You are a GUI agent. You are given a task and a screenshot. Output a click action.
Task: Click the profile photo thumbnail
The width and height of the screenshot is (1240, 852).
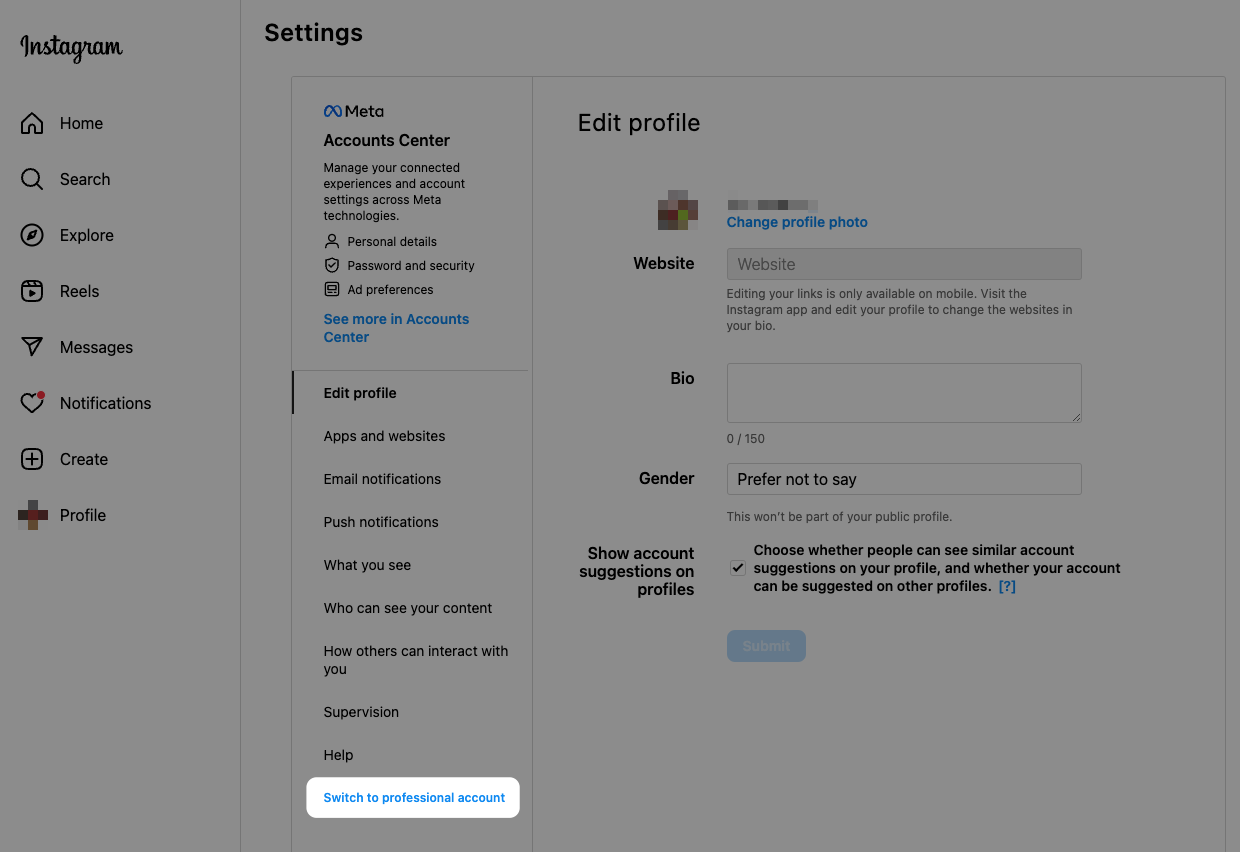[x=678, y=210]
